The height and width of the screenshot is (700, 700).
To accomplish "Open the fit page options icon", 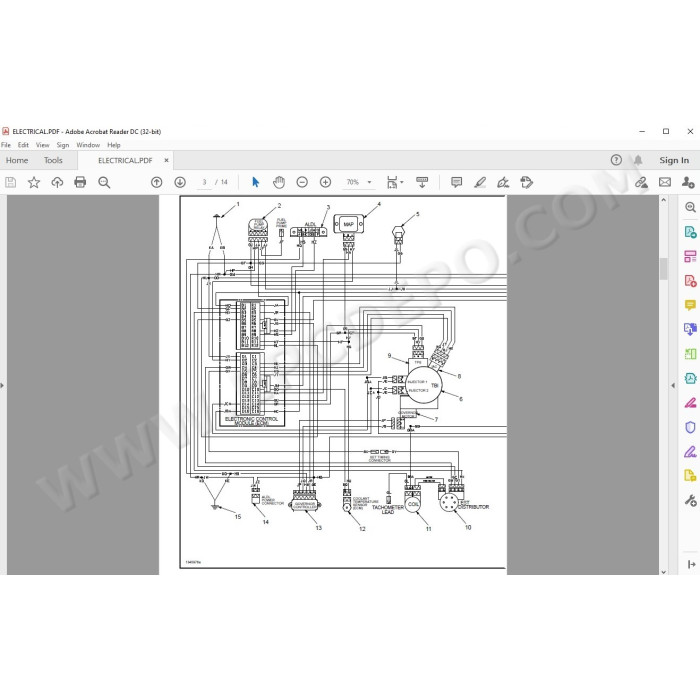I will pyautogui.click(x=395, y=182).
